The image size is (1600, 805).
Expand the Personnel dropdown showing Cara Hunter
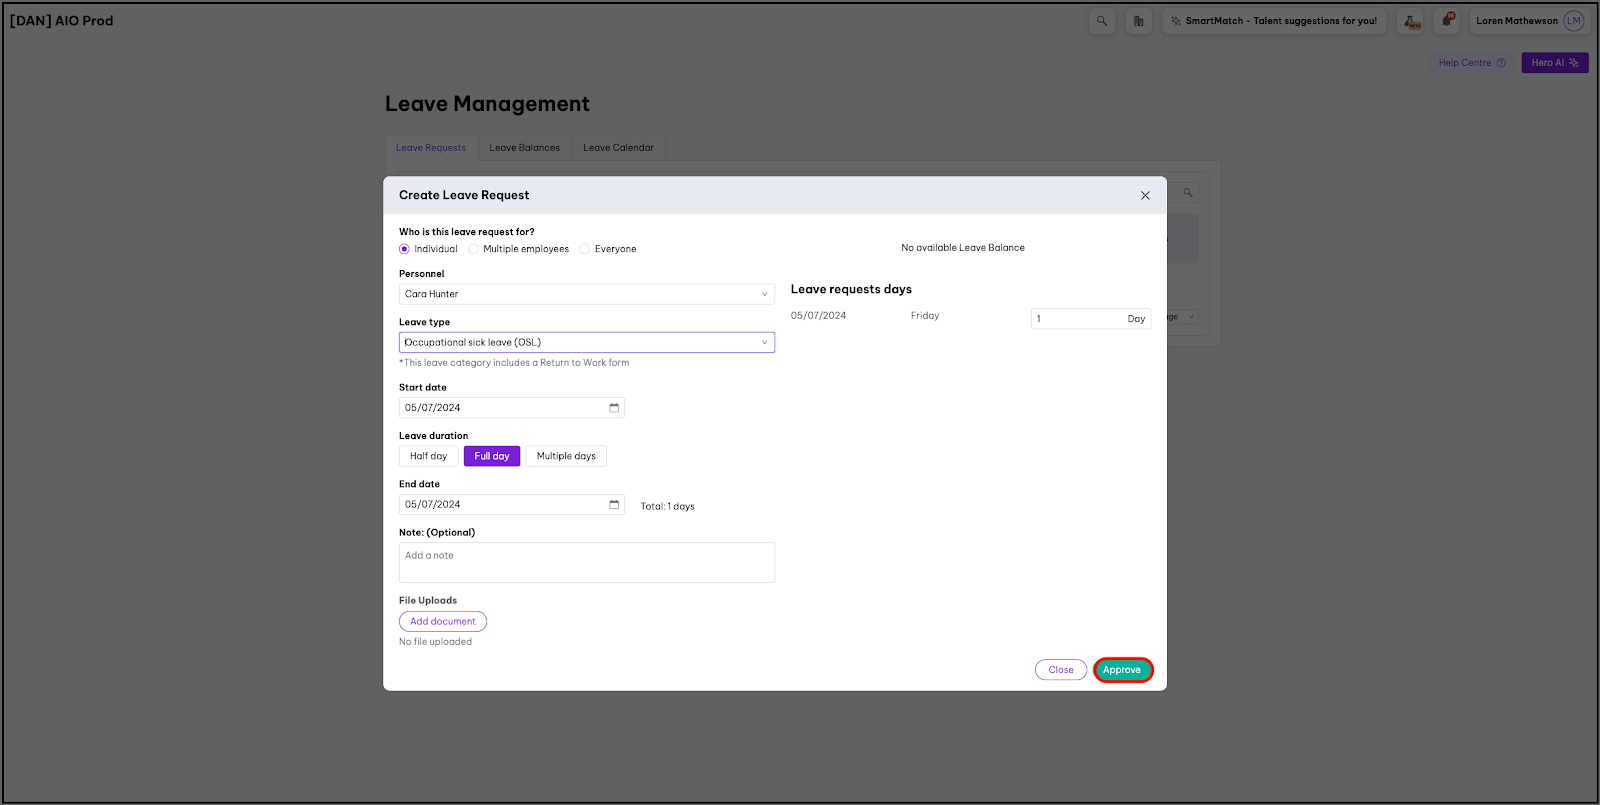coord(586,294)
